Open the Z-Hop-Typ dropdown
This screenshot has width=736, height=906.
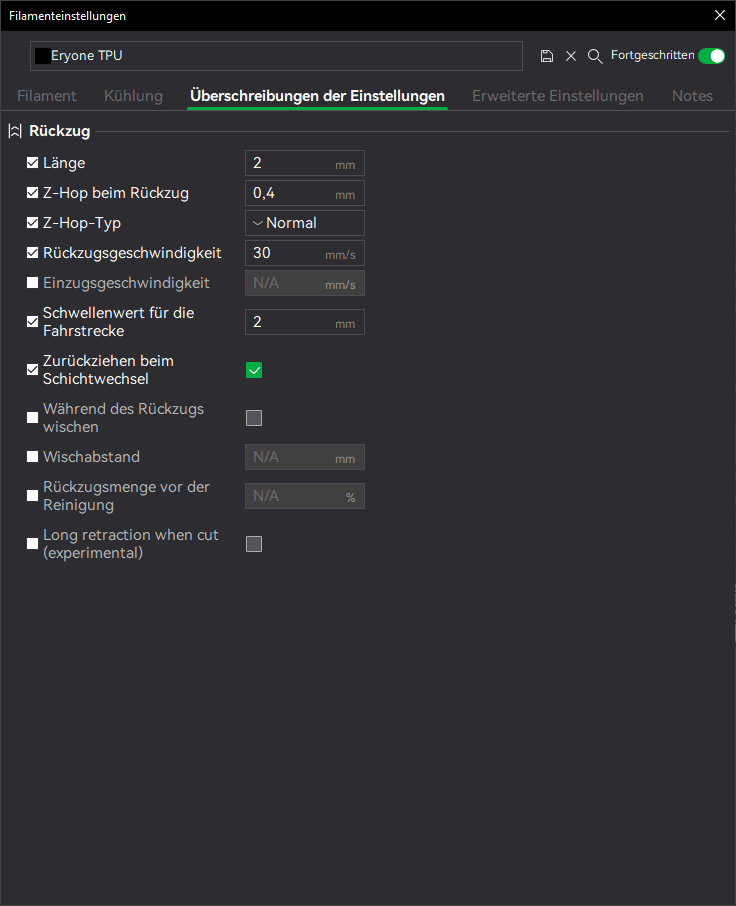coord(304,223)
